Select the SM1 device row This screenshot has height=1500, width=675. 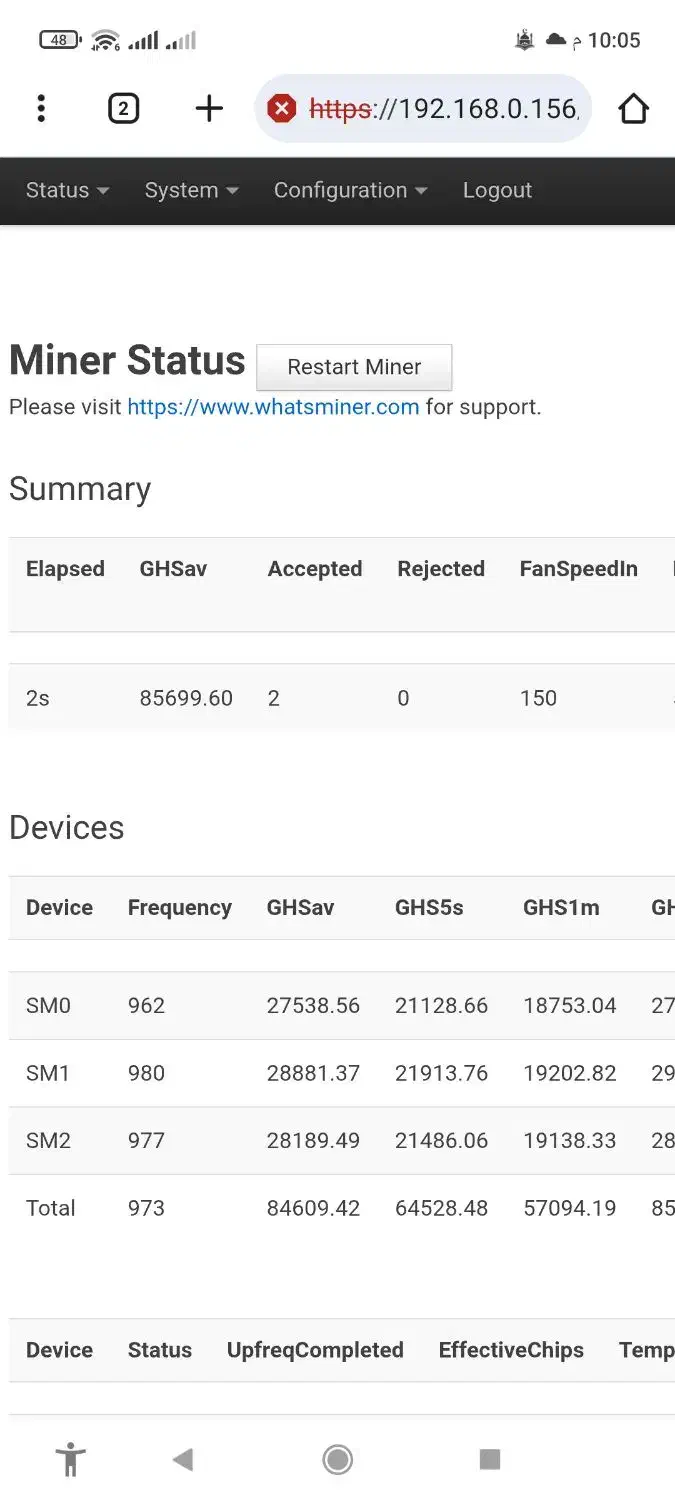pos(48,1073)
